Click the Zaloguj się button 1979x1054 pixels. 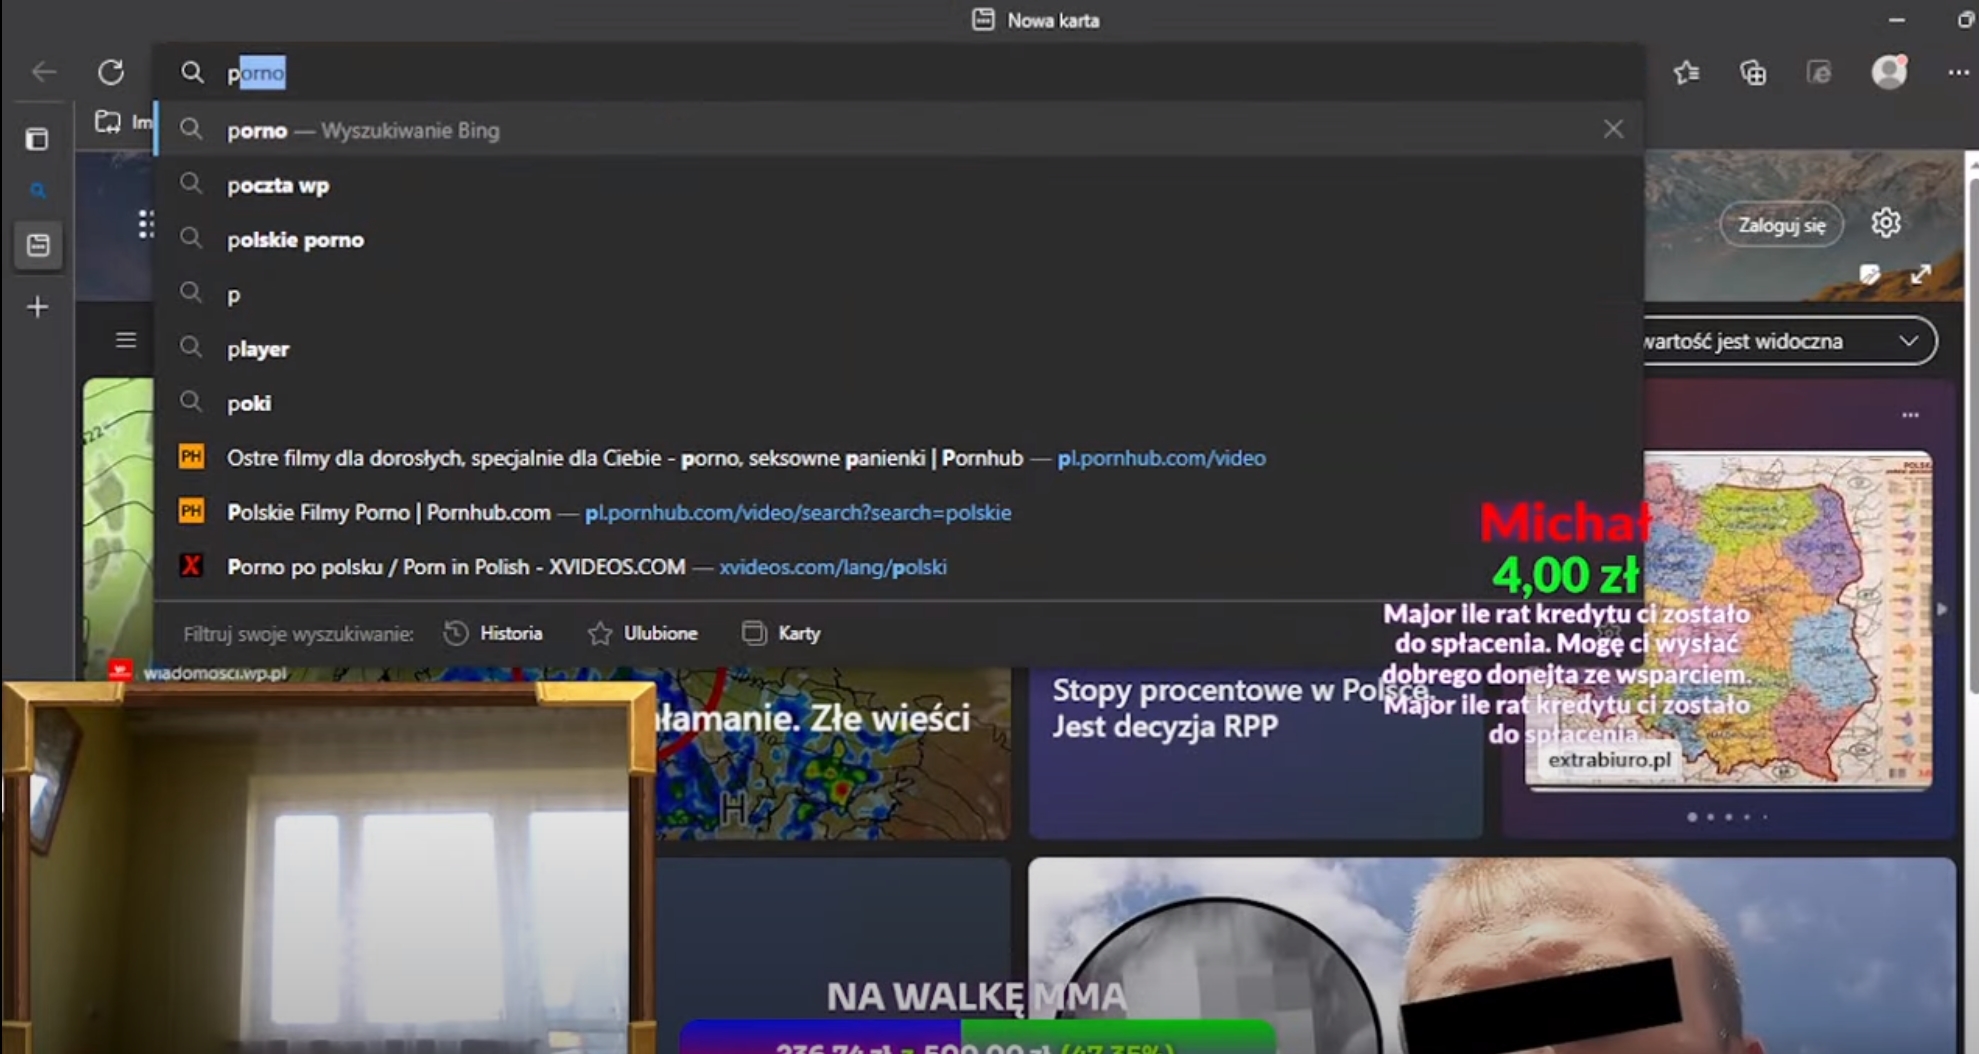tap(1781, 225)
